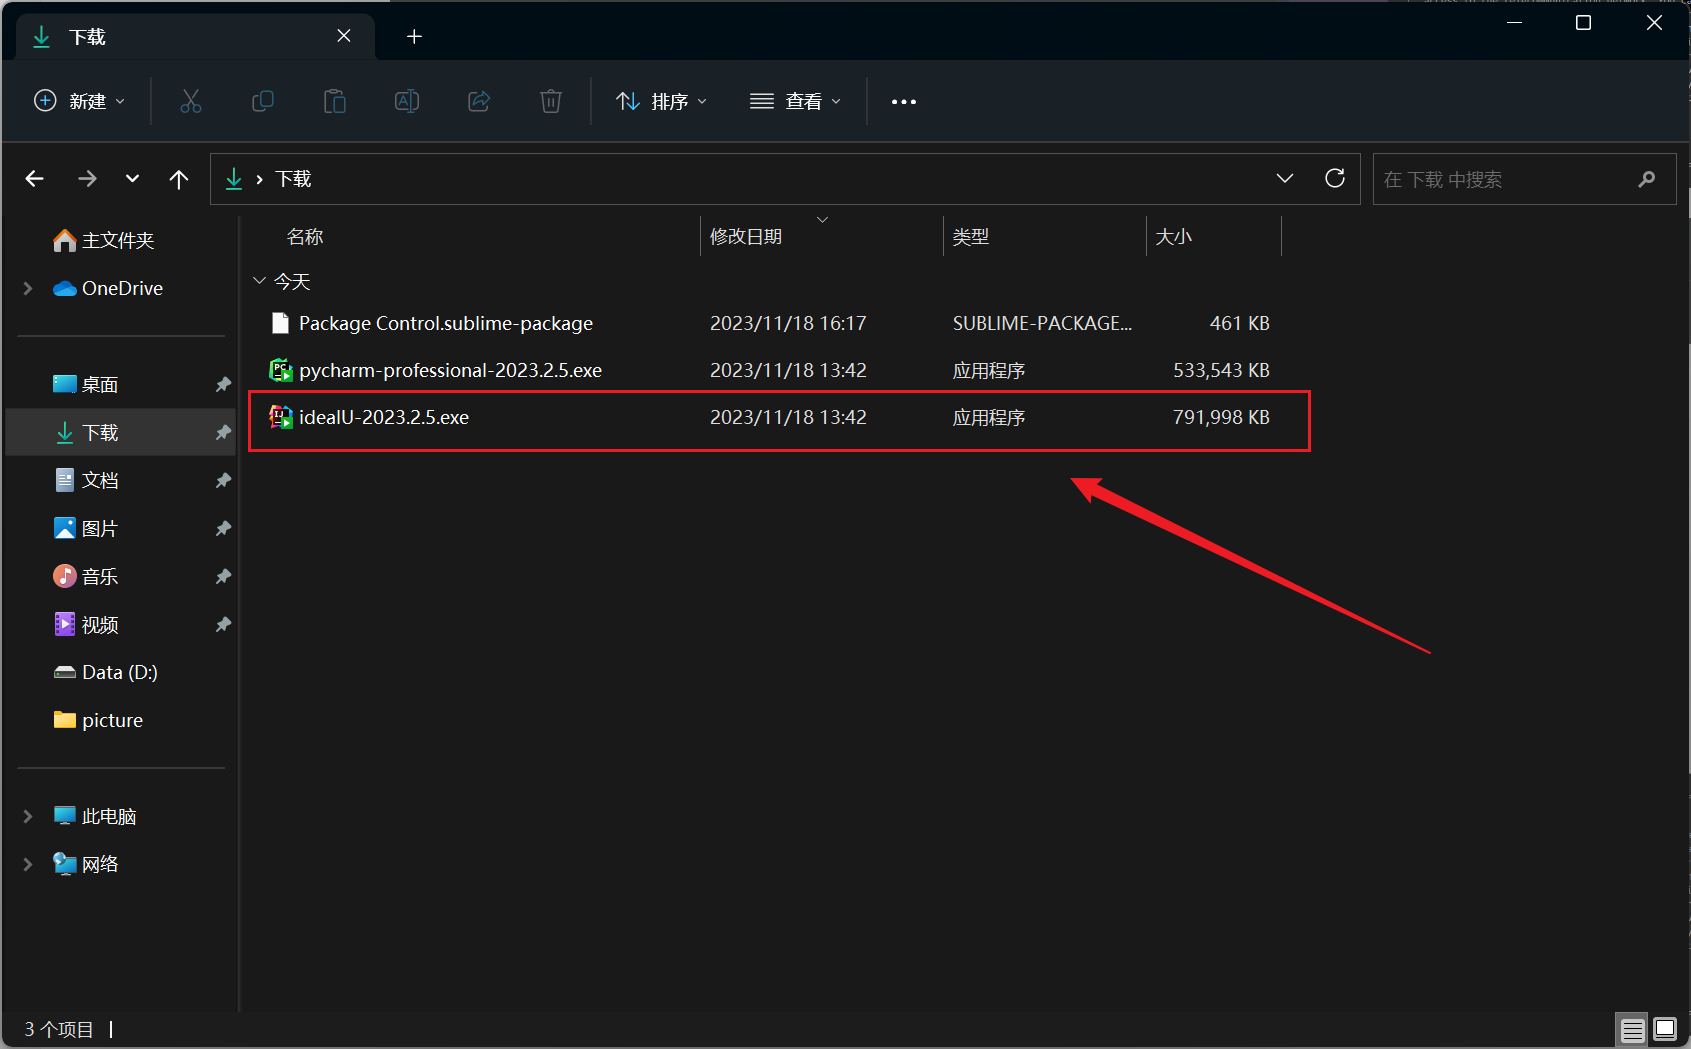Collapse the 今天 group
This screenshot has height=1049, width=1691.
259,281
